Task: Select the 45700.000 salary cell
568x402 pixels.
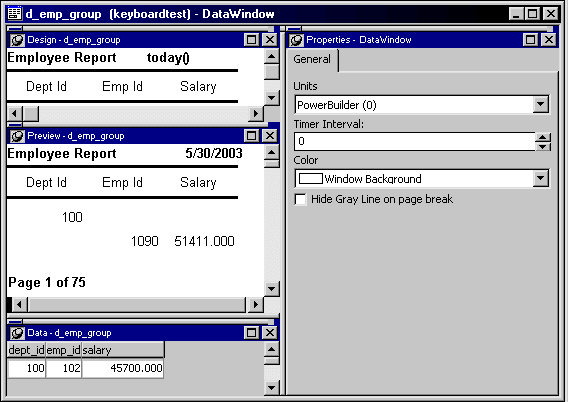Action: (x=123, y=368)
